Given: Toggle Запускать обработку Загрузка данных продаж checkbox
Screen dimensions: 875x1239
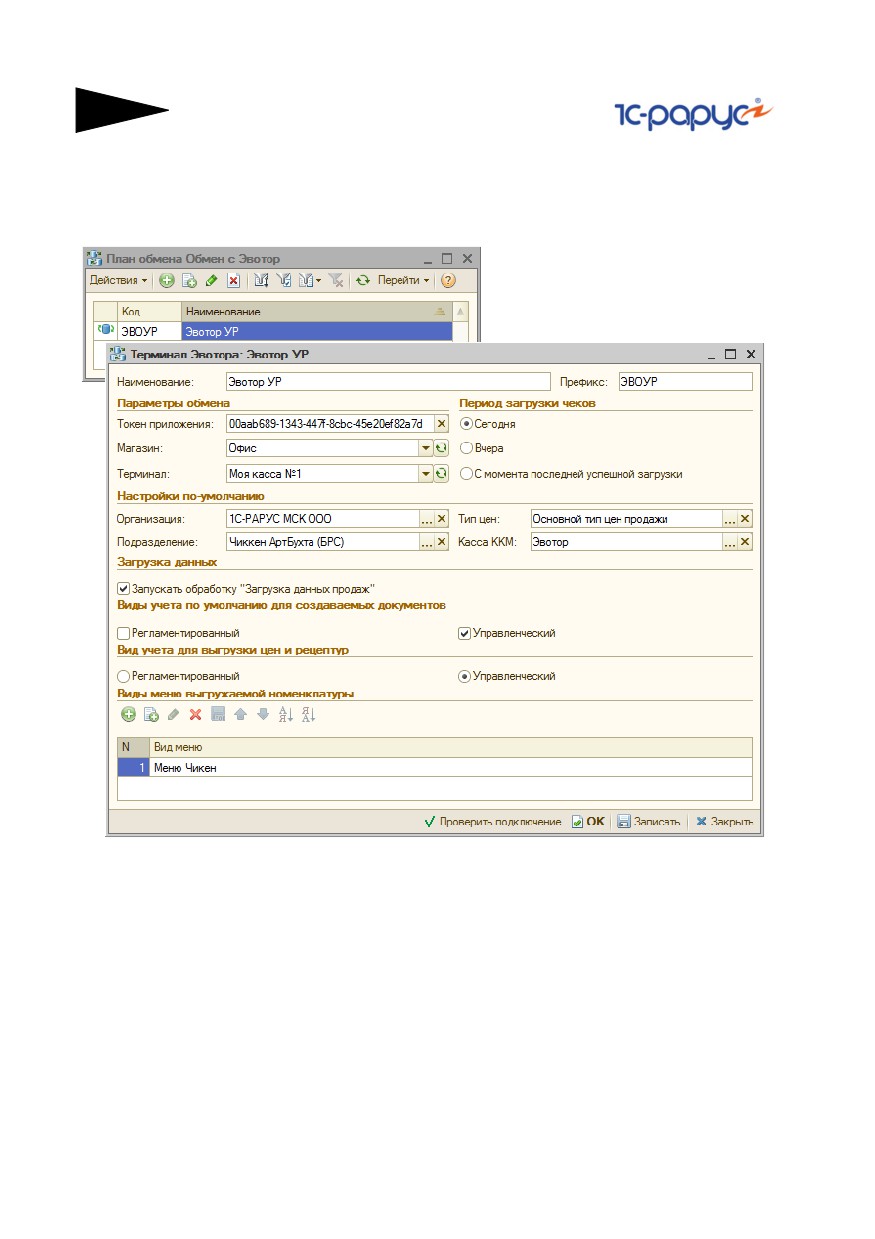Looking at the screenshot, I should click(124, 589).
